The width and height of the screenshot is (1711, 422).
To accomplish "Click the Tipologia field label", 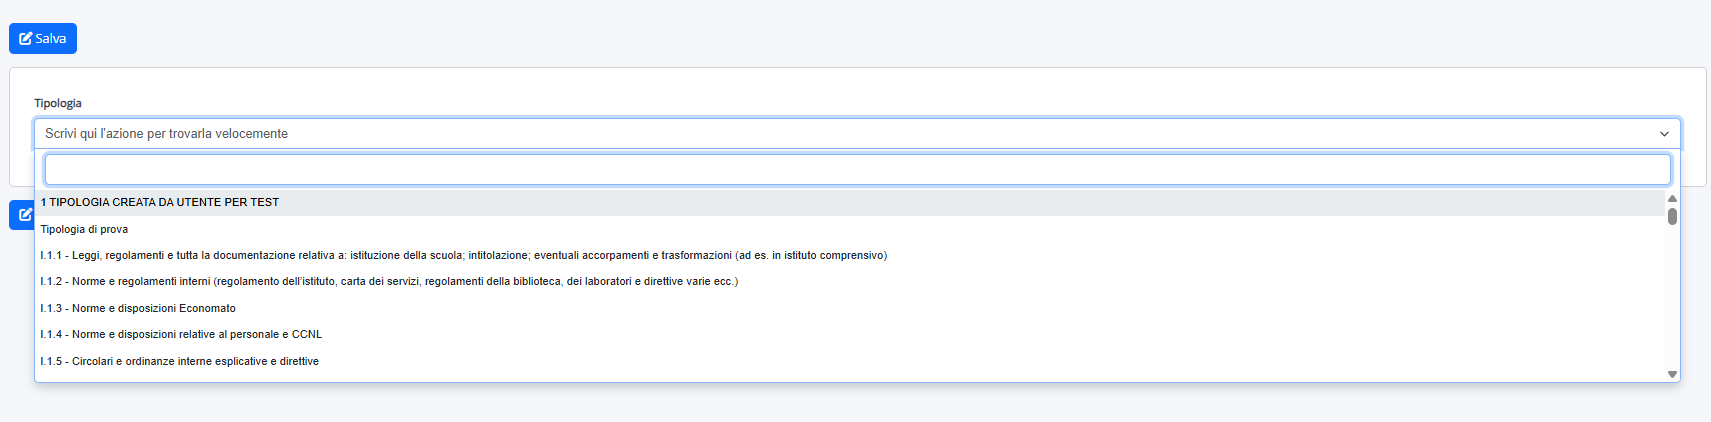I will (x=58, y=103).
